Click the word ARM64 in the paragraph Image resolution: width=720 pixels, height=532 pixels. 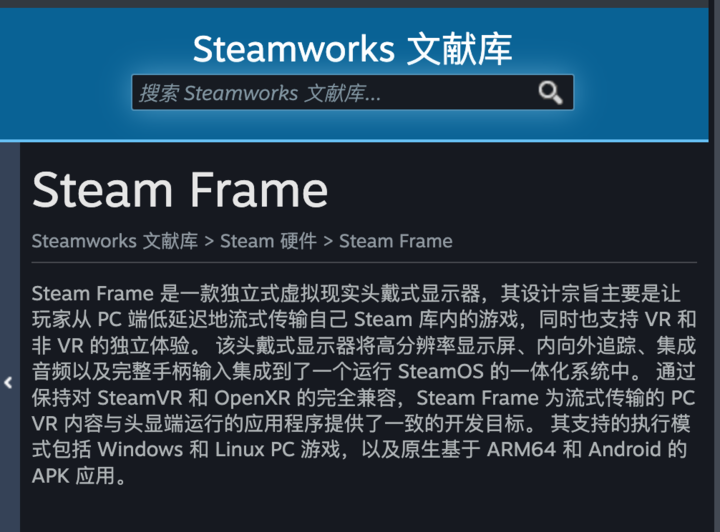[x=521, y=450]
